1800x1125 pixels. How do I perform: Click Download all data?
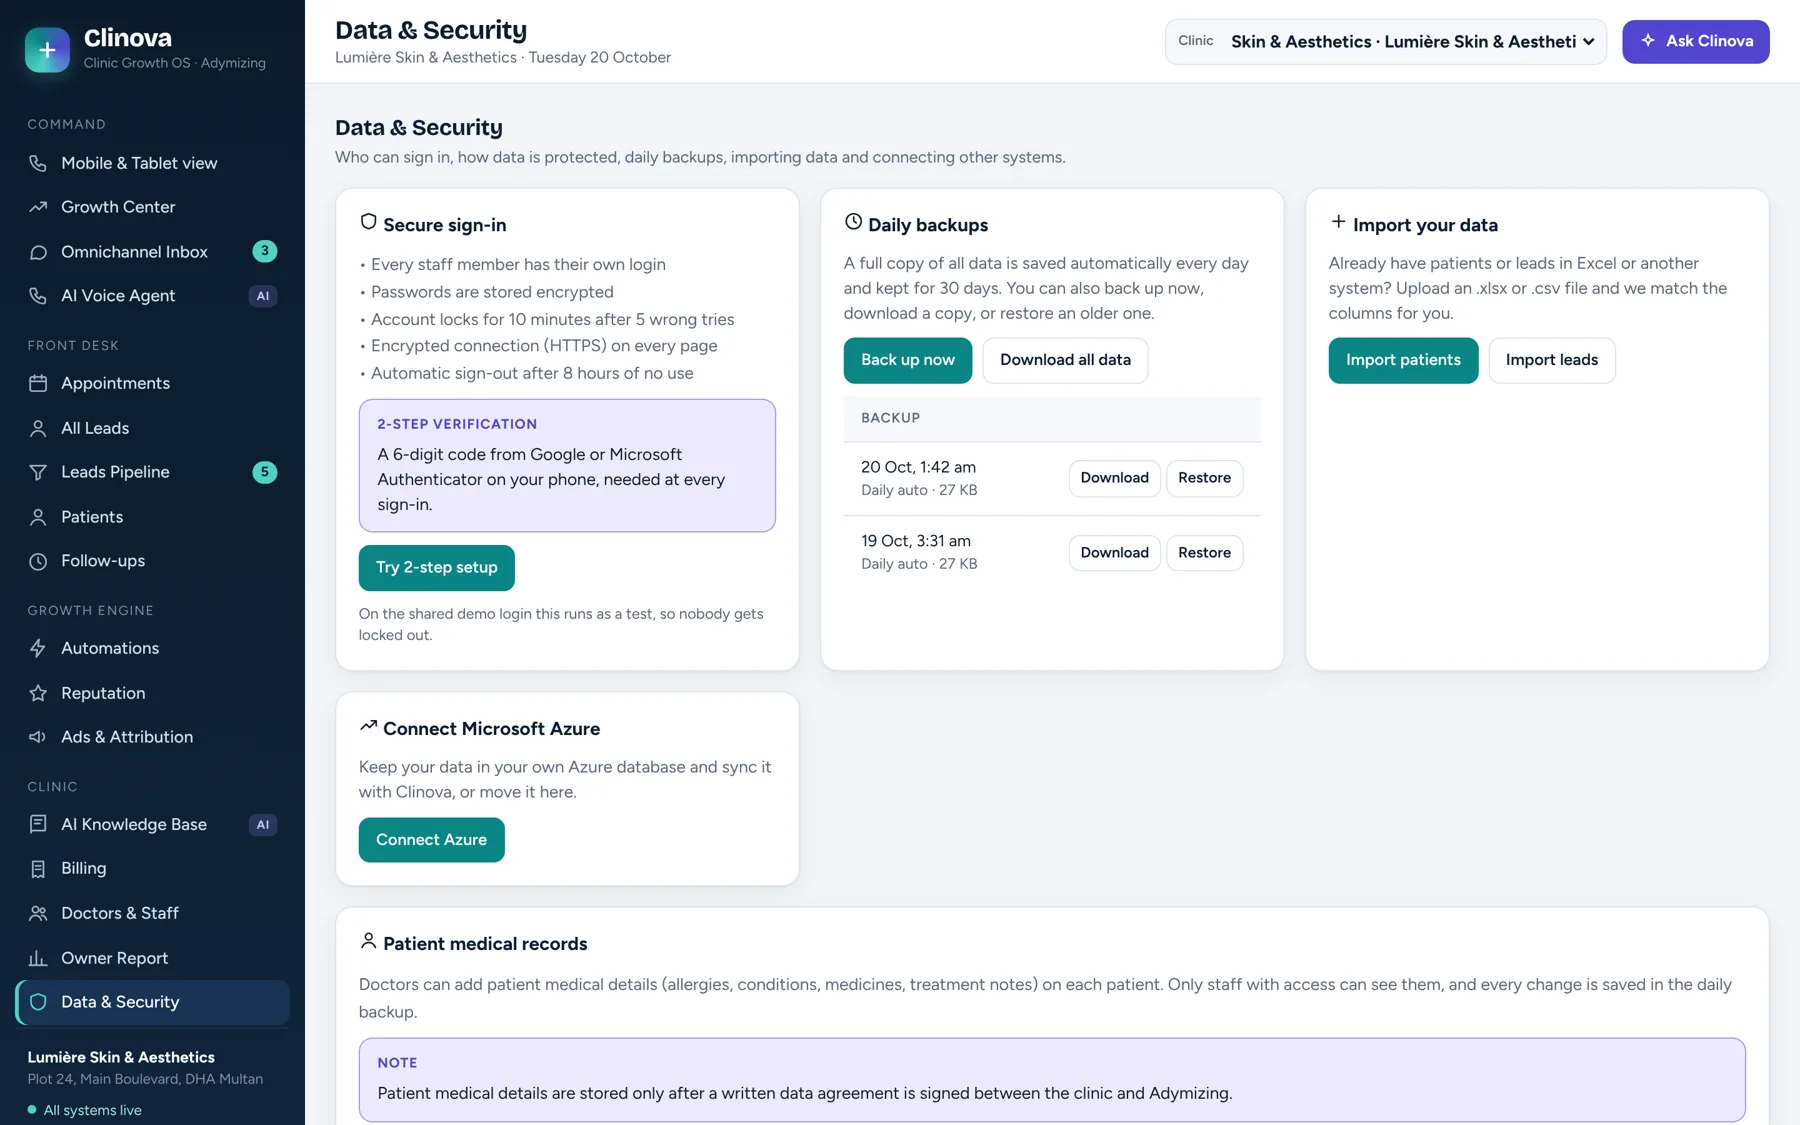(x=1065, y=360)
